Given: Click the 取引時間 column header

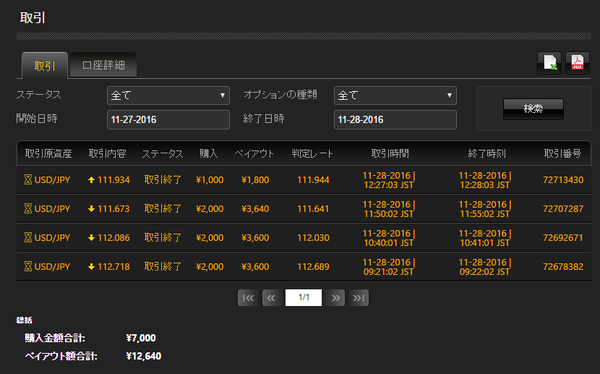Looking at the screenshot, I should coord(390,154).
